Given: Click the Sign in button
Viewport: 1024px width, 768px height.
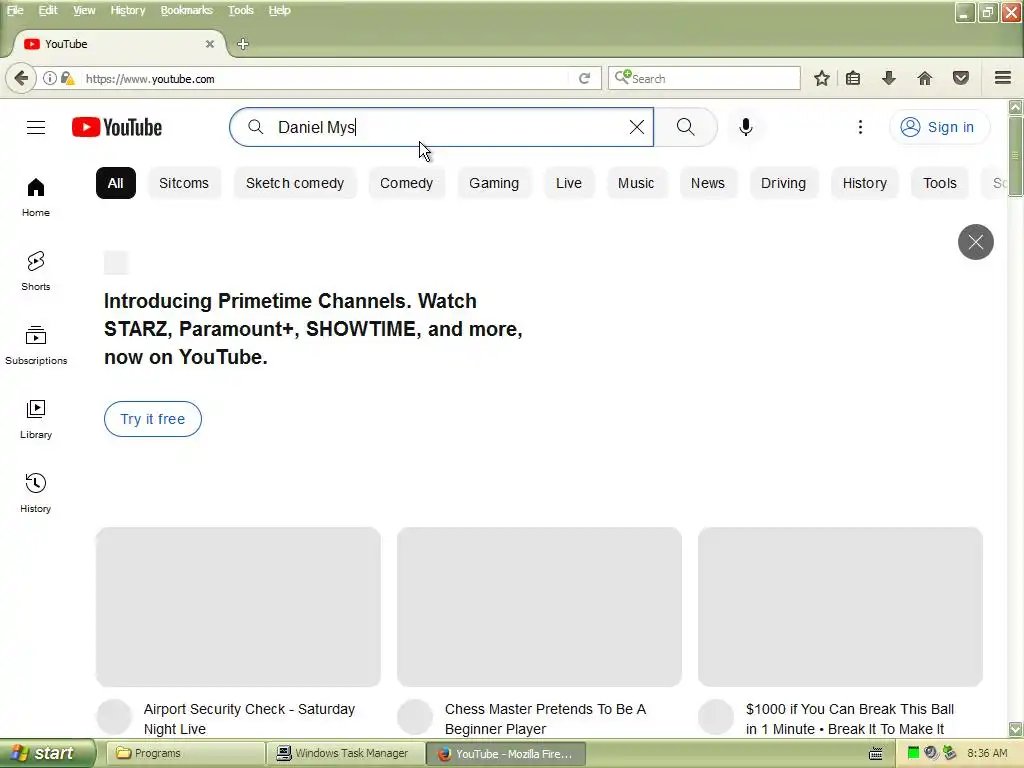Looking at the screenshot, I should (939, 127).
